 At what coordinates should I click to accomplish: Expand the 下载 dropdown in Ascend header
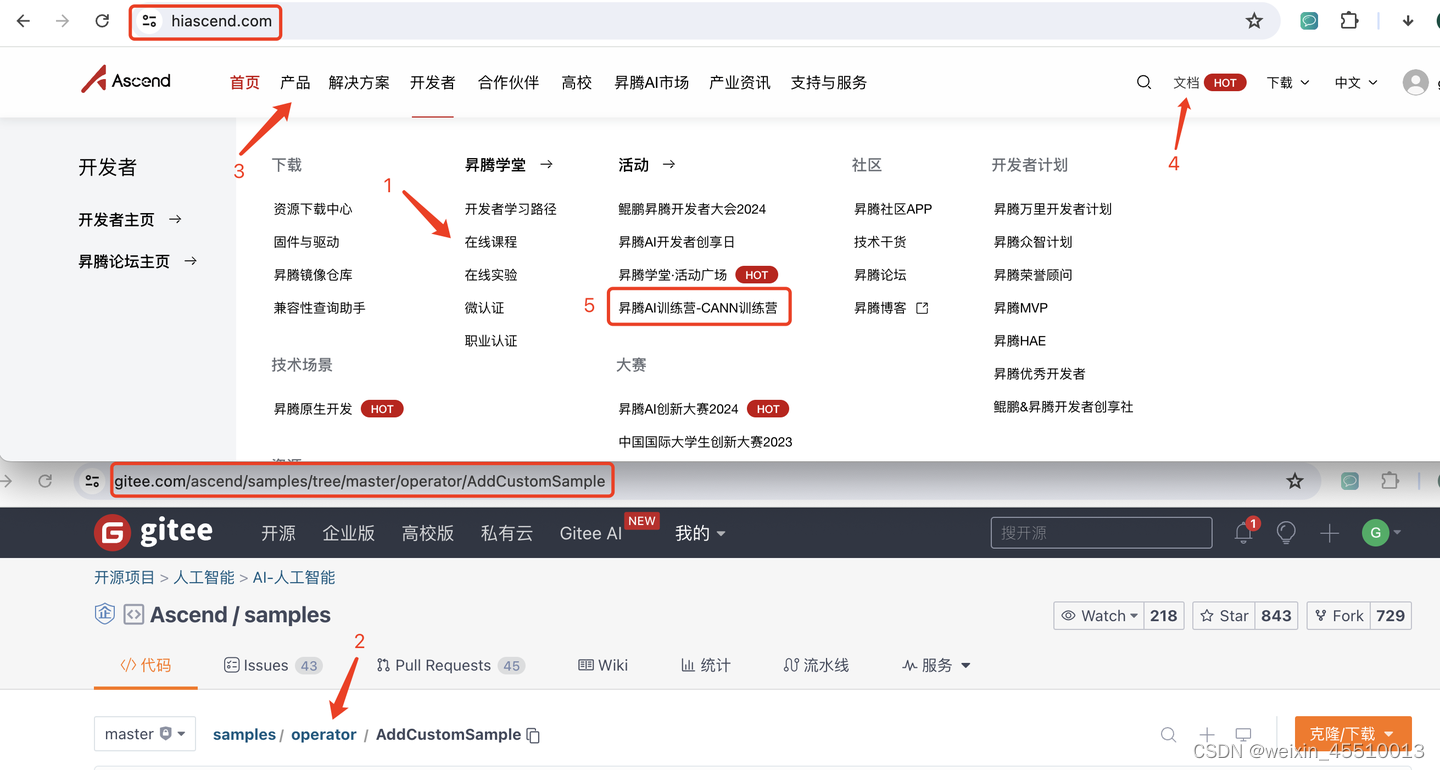pos(1288,83)
